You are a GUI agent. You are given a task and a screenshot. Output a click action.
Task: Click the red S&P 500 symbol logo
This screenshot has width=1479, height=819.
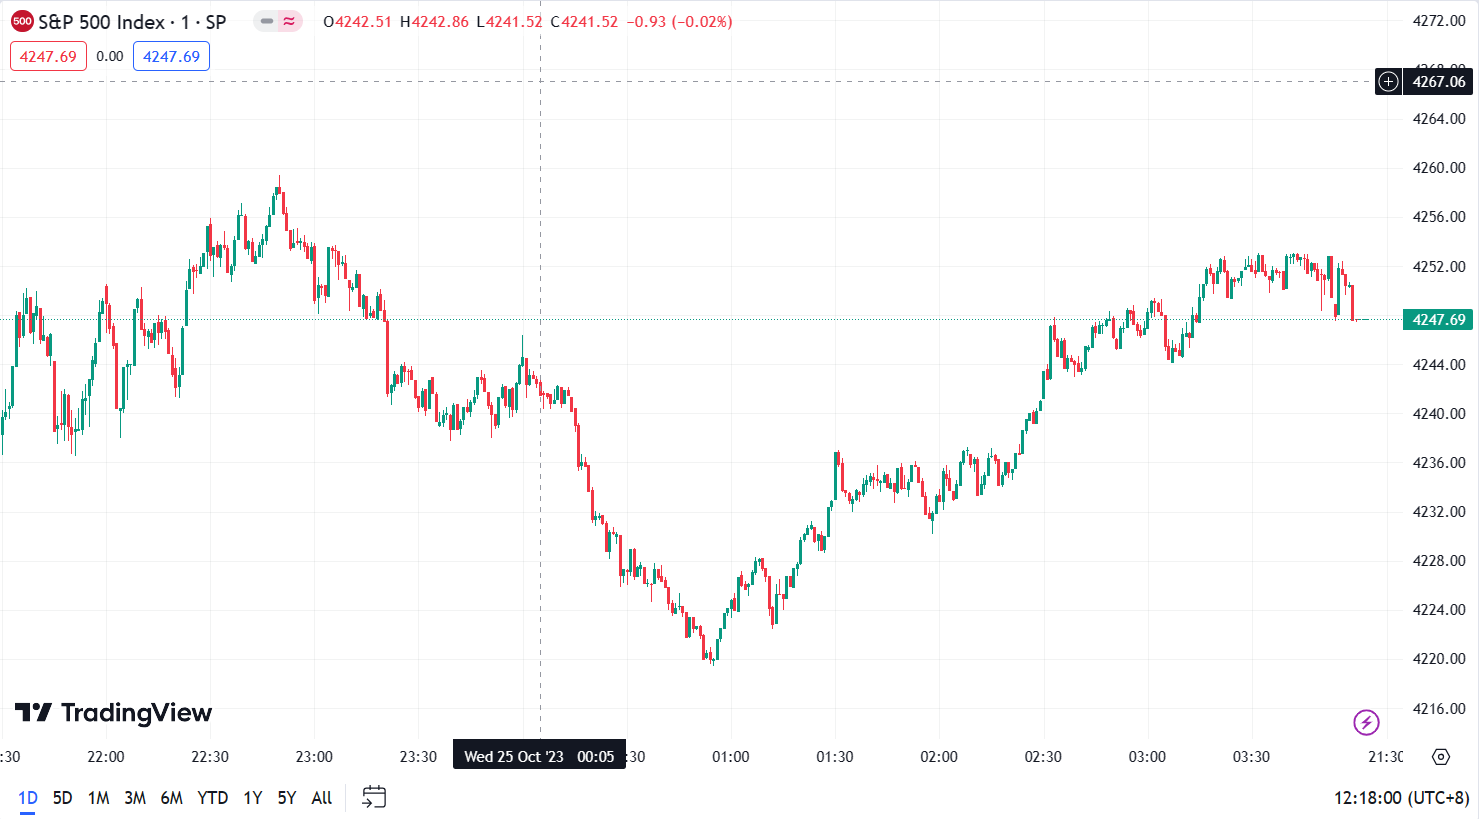click(22, 21)
